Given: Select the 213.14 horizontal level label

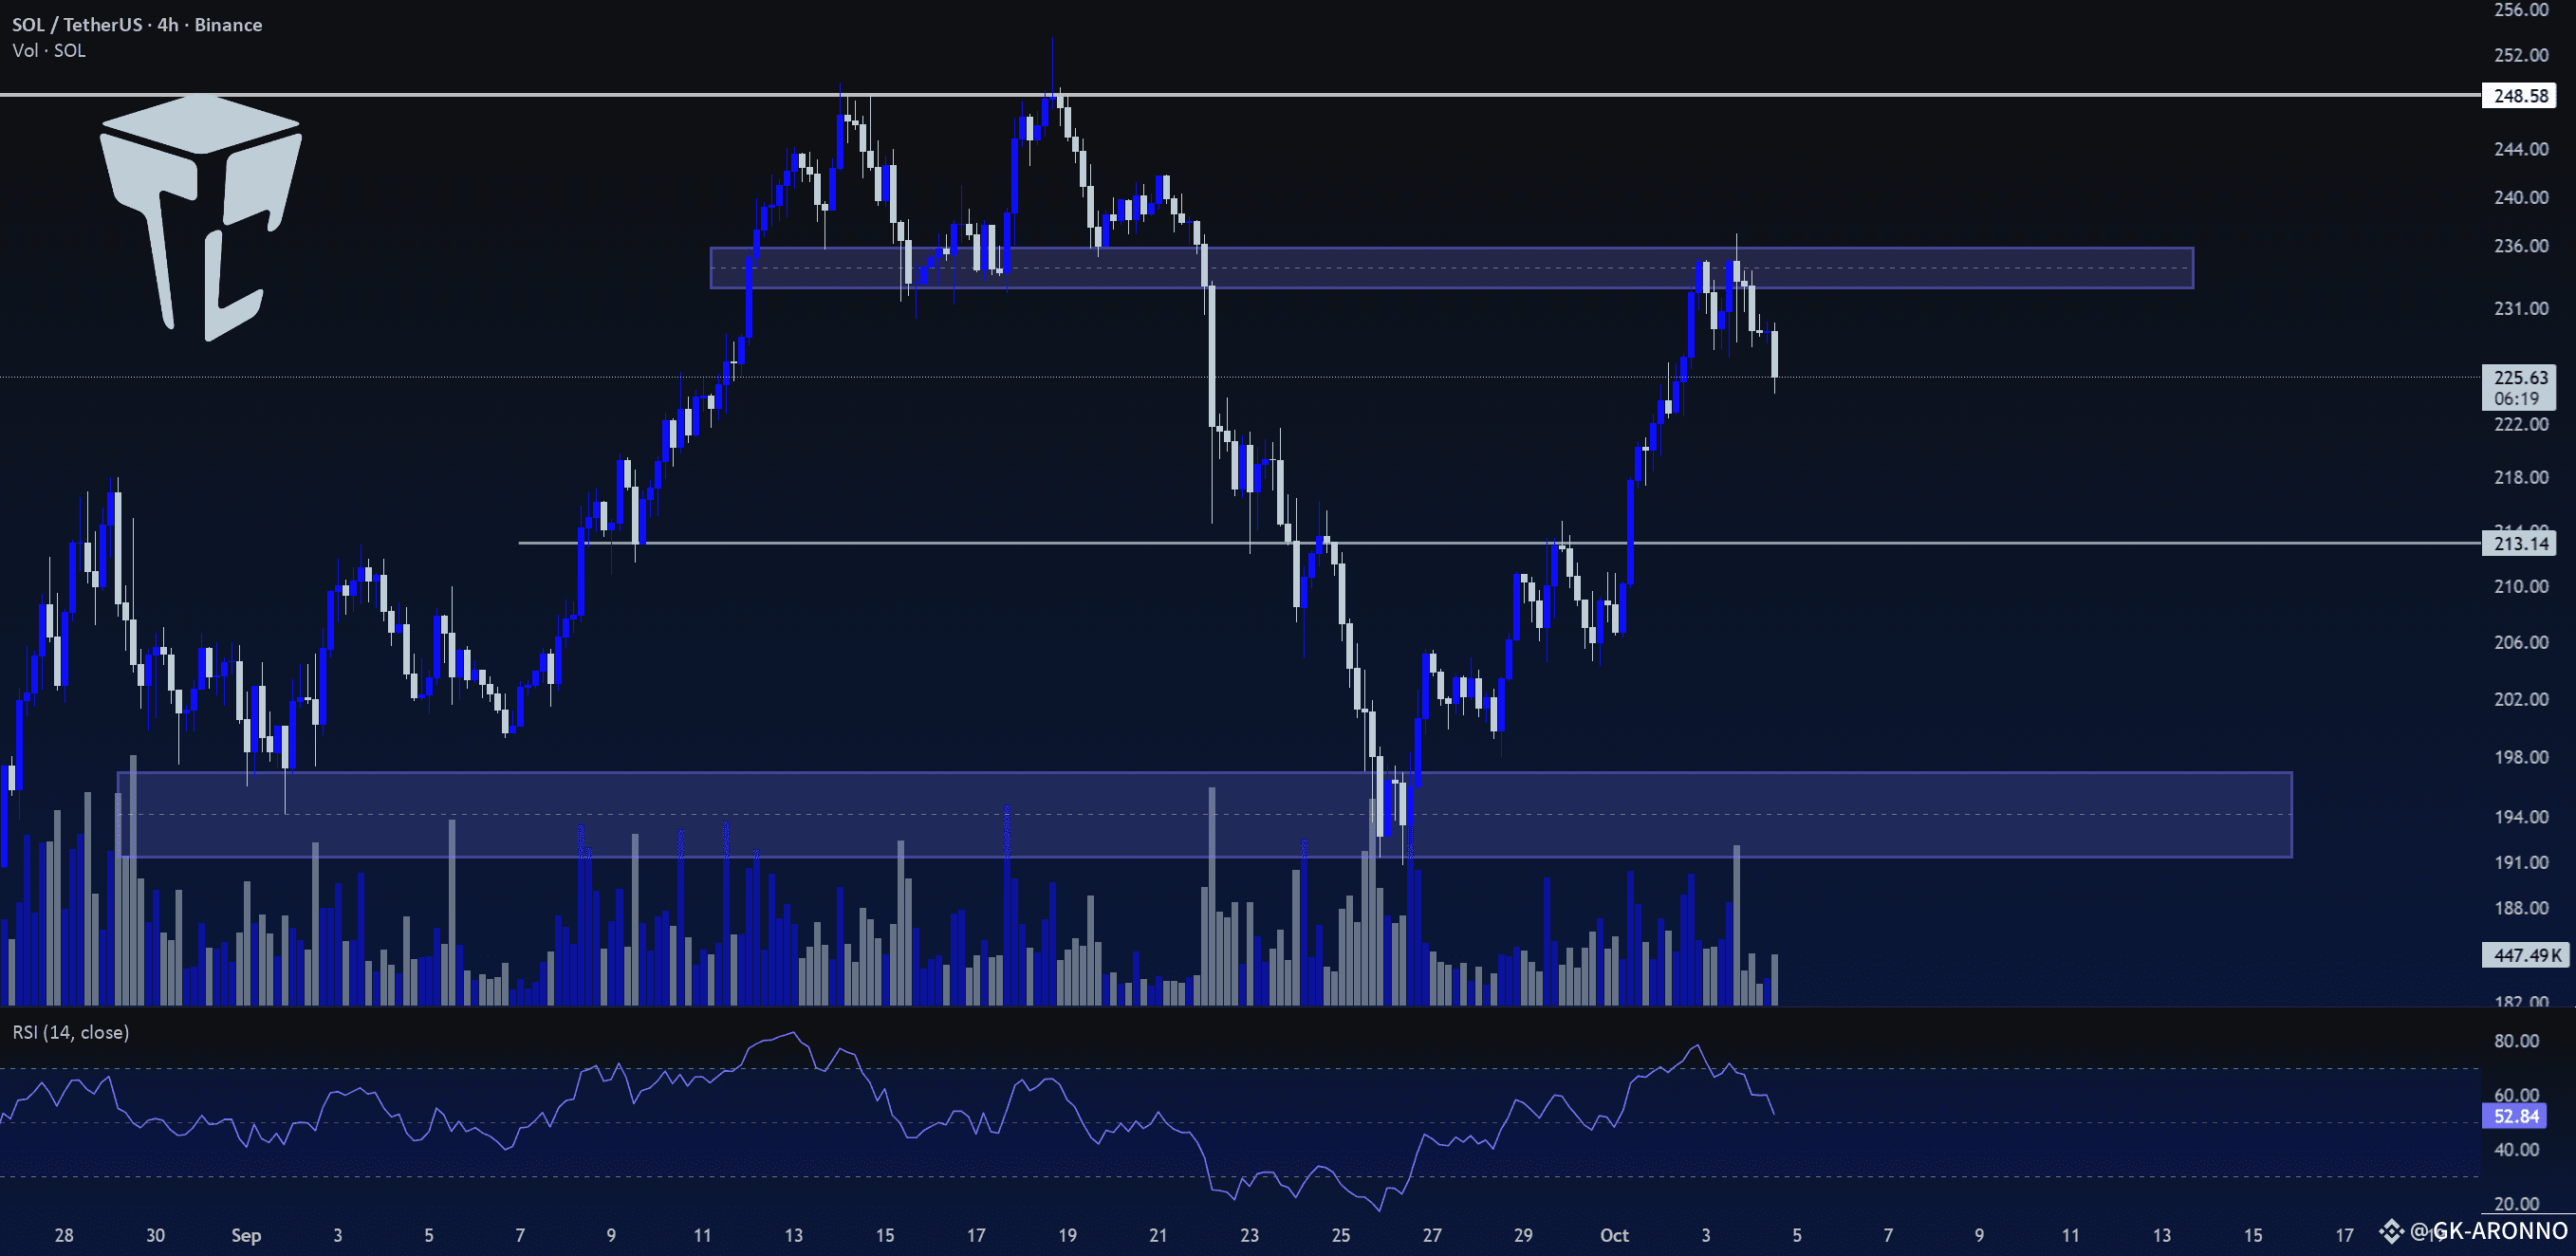Looking at the screenshot, I should point(2519,544).
